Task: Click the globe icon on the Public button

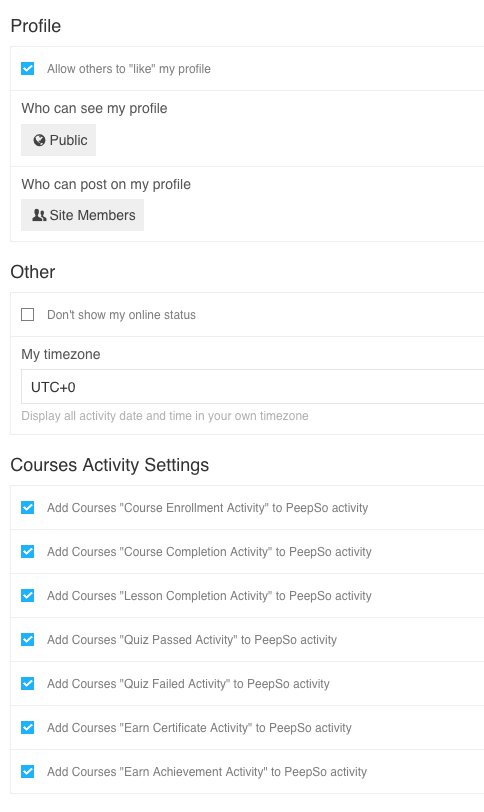Action: point(39,140)
